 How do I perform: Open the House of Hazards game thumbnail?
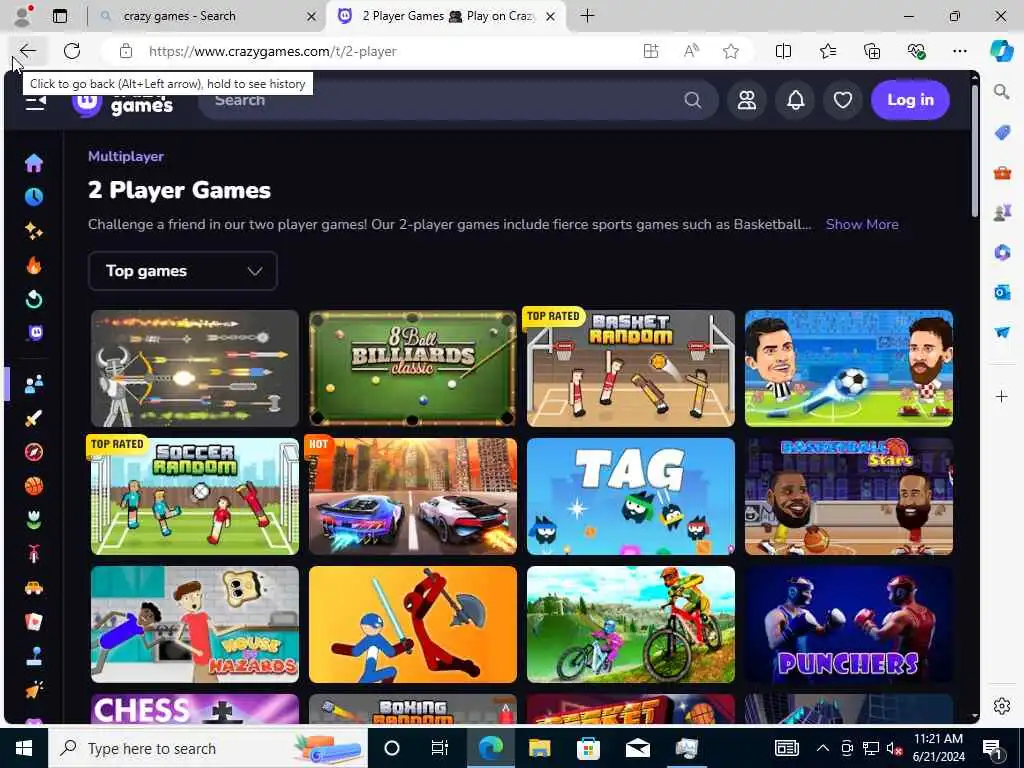pyautogui.click(x=195, y=624)
